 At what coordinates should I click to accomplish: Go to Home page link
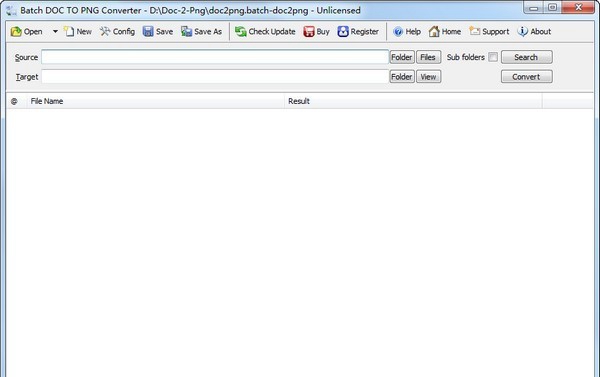(x=445, y=32)
